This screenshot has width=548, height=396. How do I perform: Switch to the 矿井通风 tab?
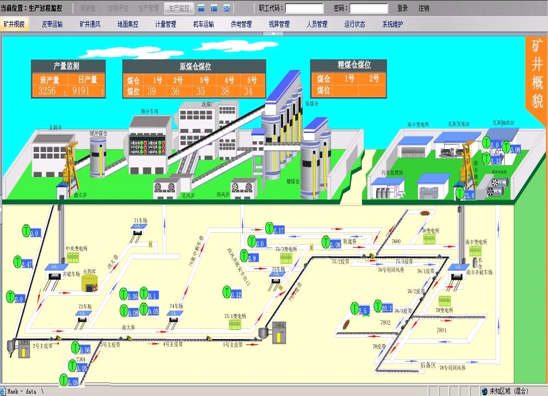click(x=90, y=24)
